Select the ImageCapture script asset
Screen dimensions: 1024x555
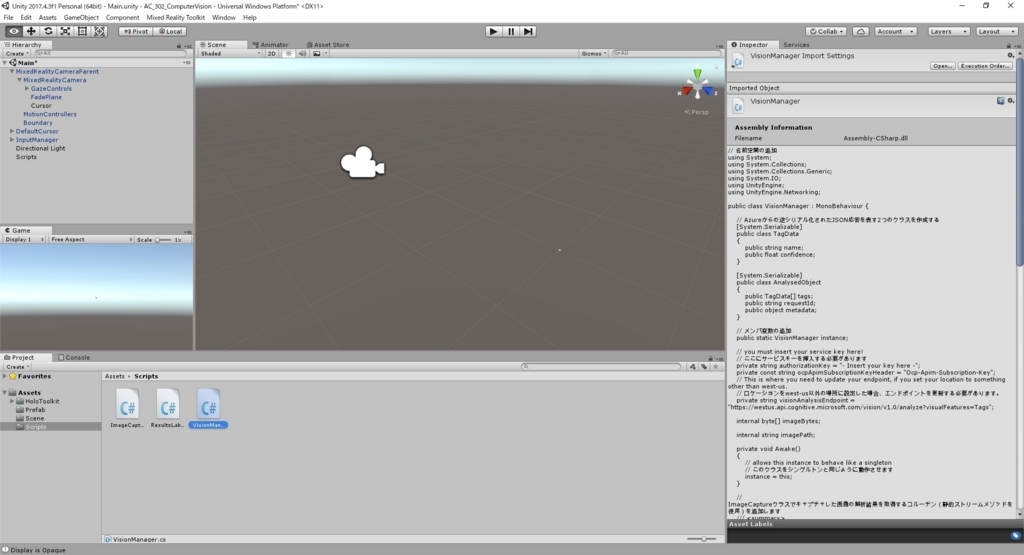(x=127, y=408)
